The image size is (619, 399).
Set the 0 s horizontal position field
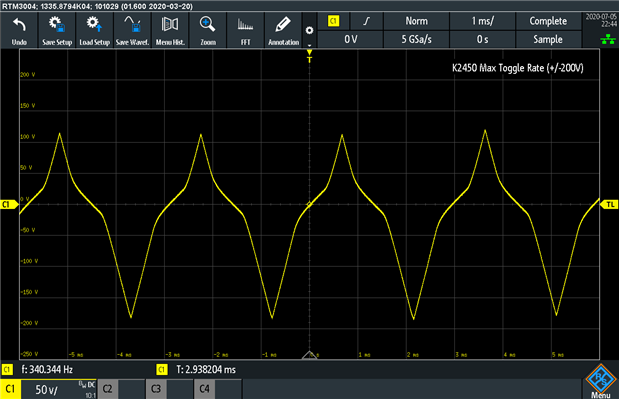(482, 39)
